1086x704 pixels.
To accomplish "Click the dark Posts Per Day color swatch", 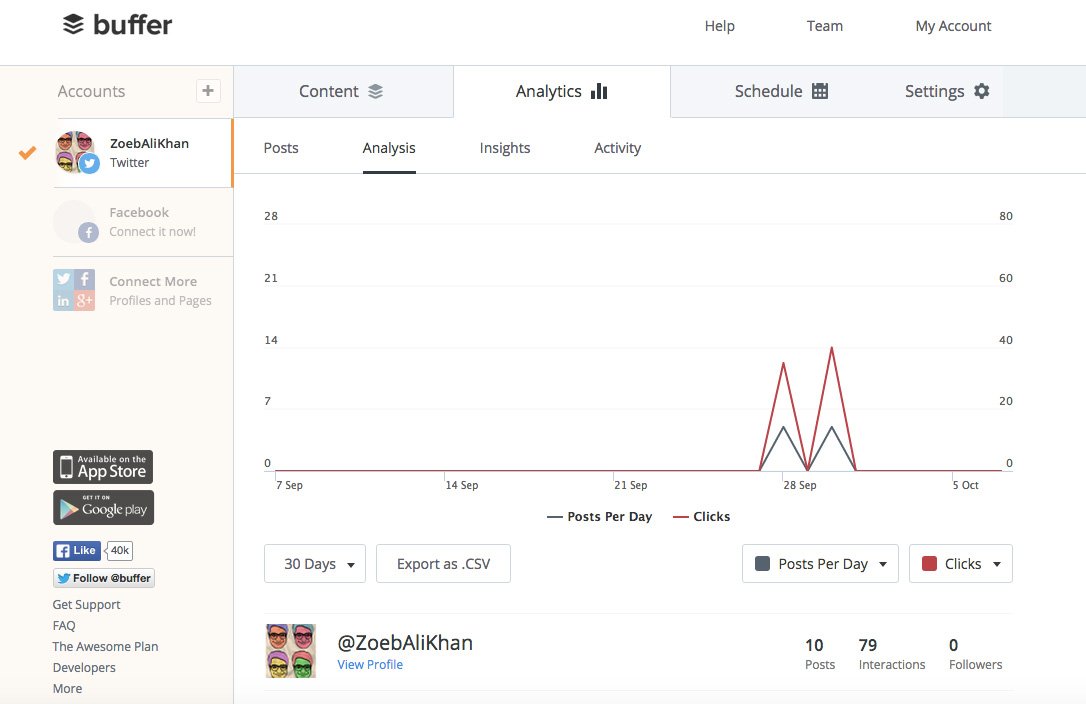I will pyautogui.click(x=763, y=563).
